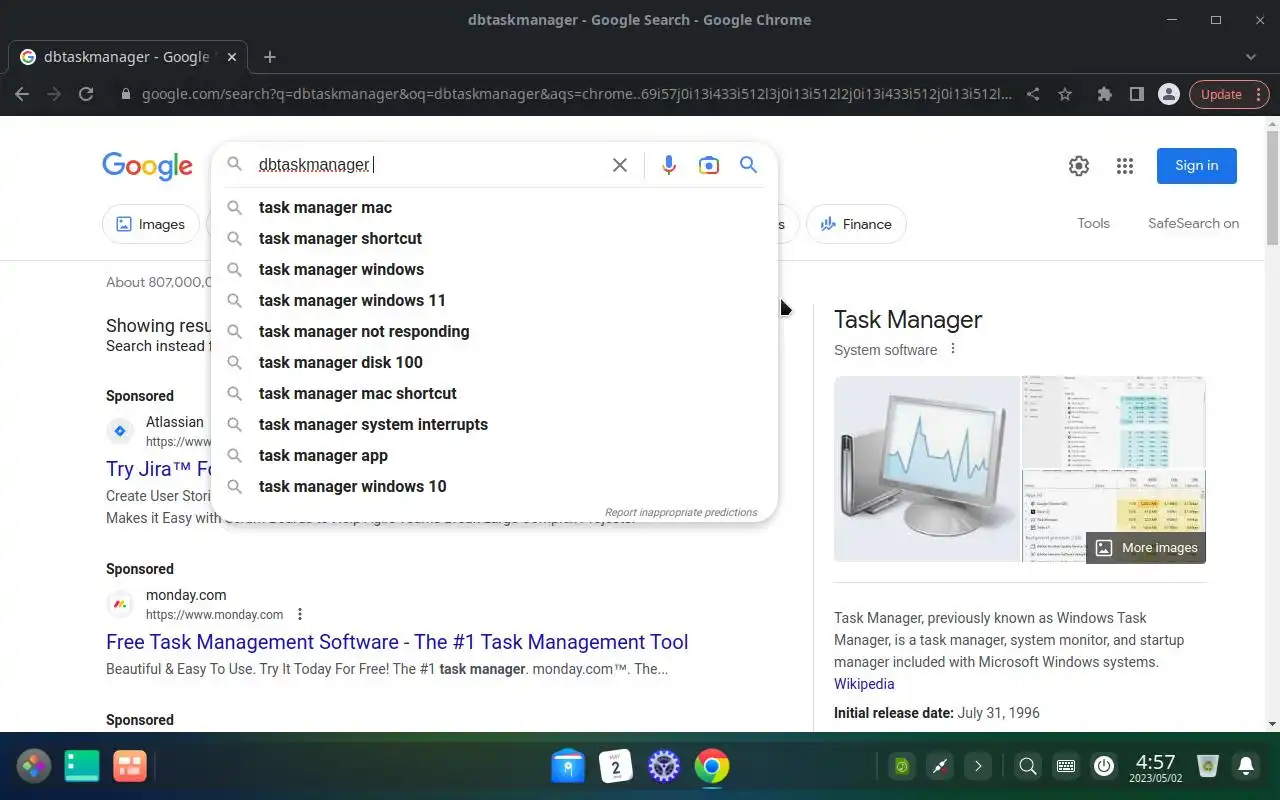Open the green file manager taskbar icon
The width and height of the screenshot is (1280, 800).
coord(82,766)
